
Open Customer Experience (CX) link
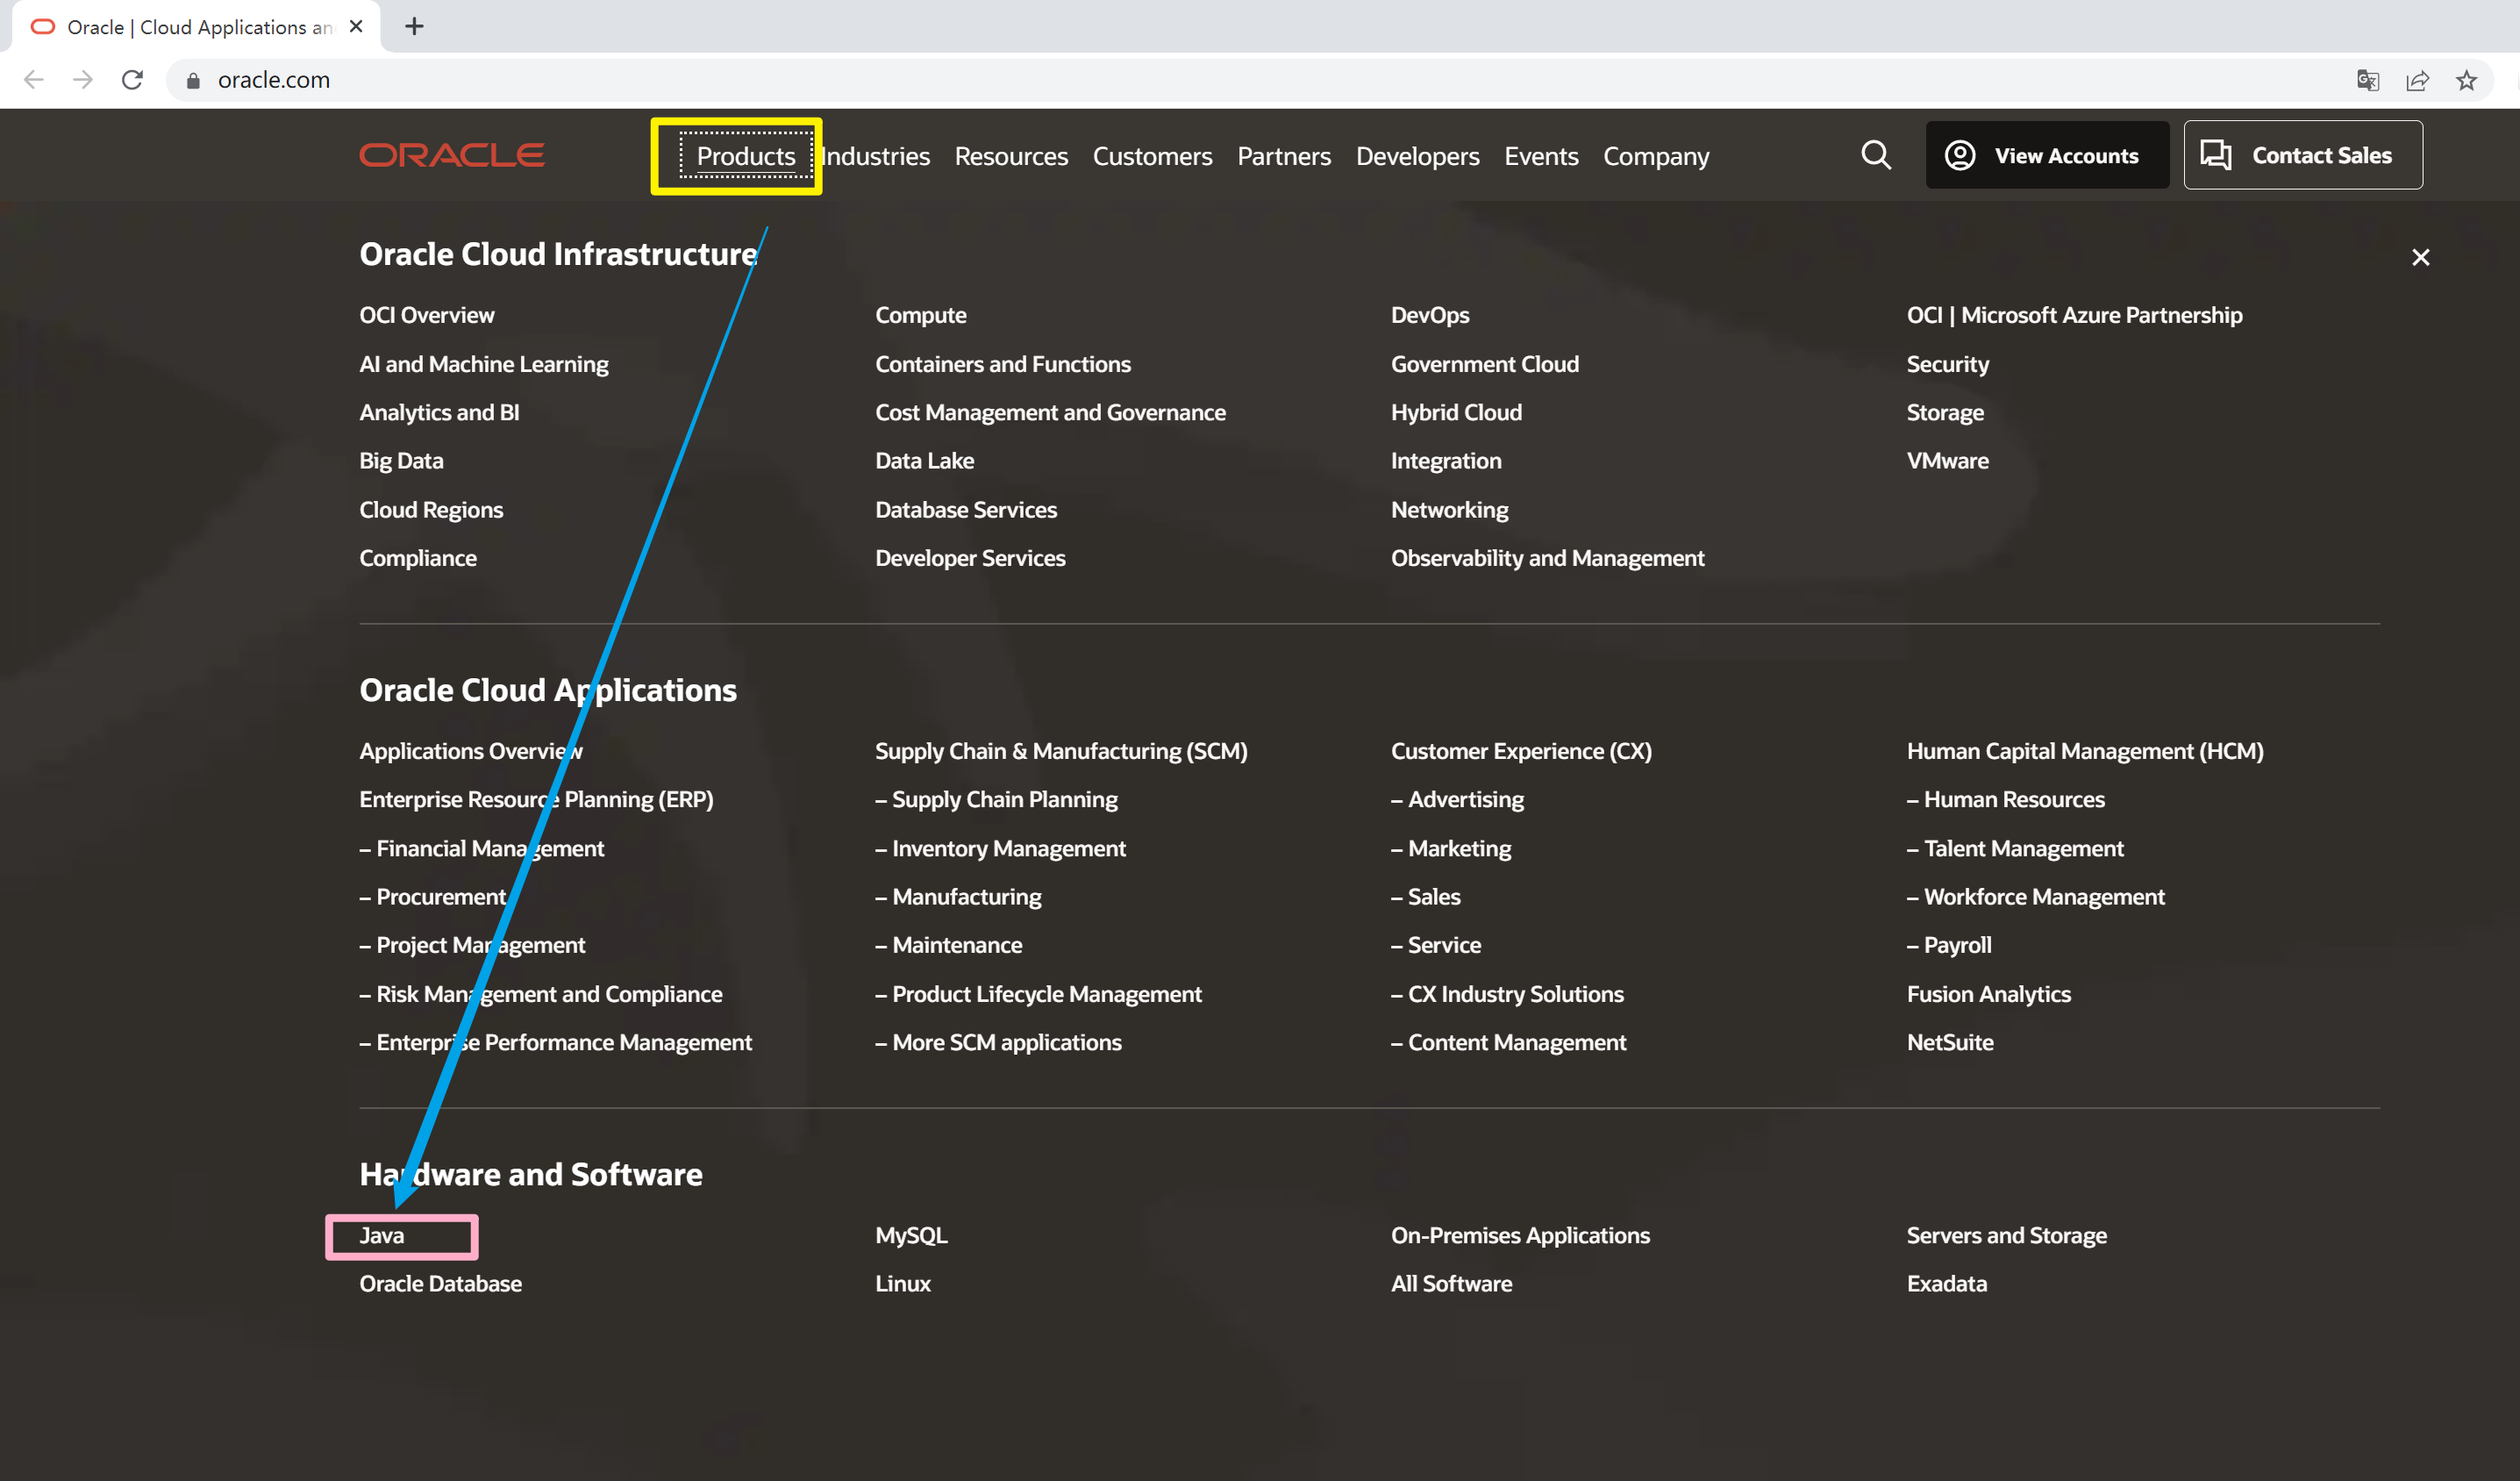[x=1521, y=751]
